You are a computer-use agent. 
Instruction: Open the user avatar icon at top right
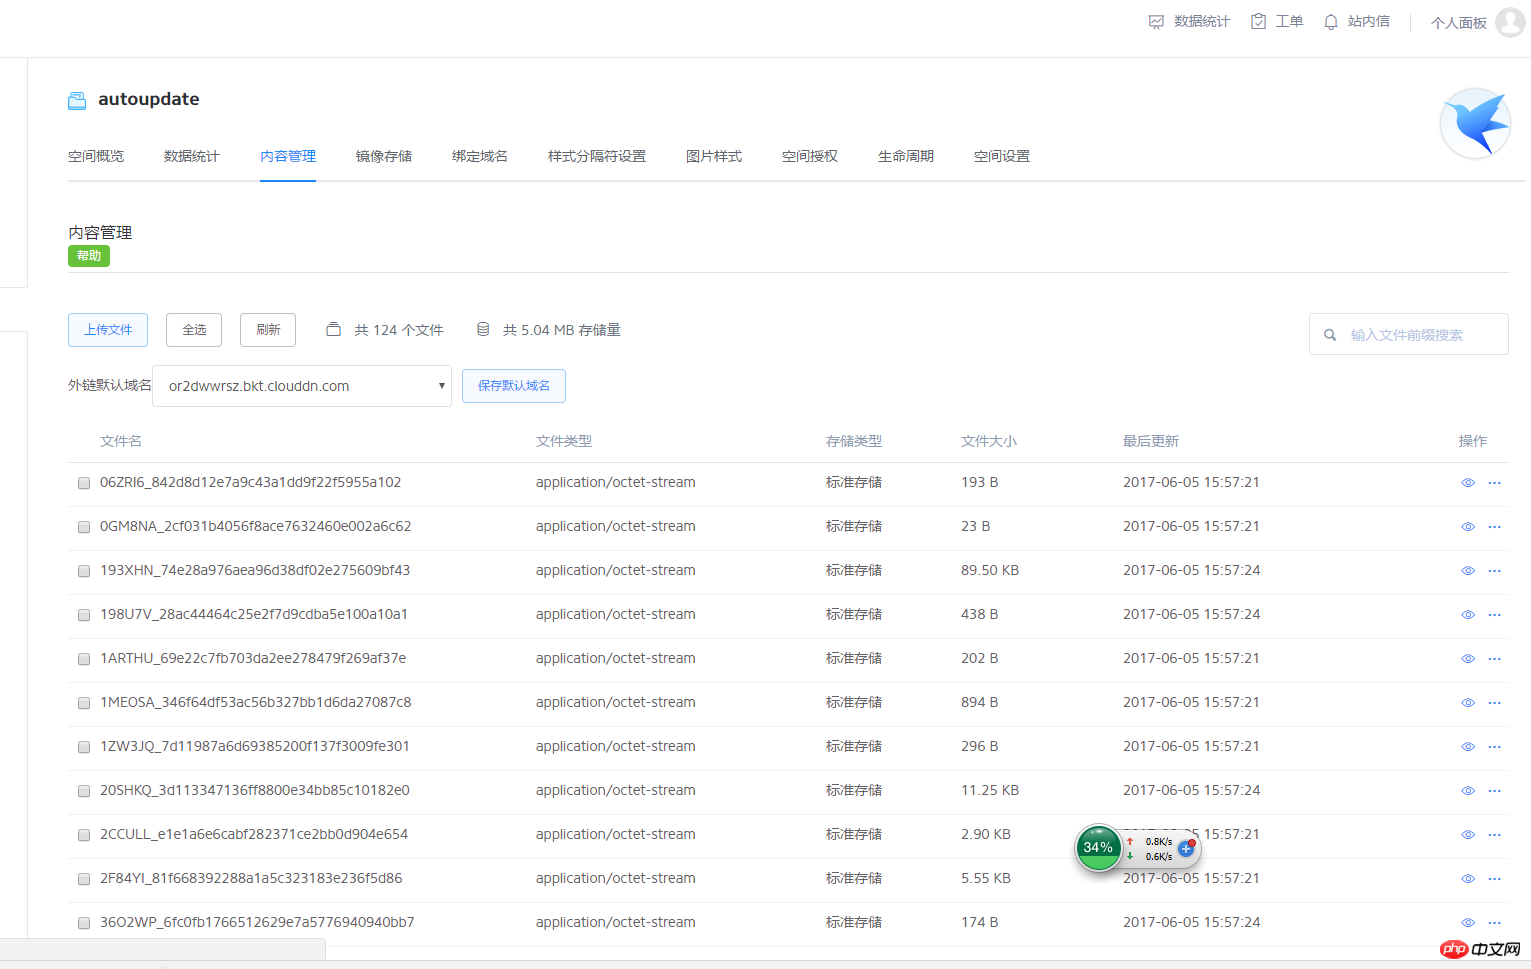tap(1510, 22)
